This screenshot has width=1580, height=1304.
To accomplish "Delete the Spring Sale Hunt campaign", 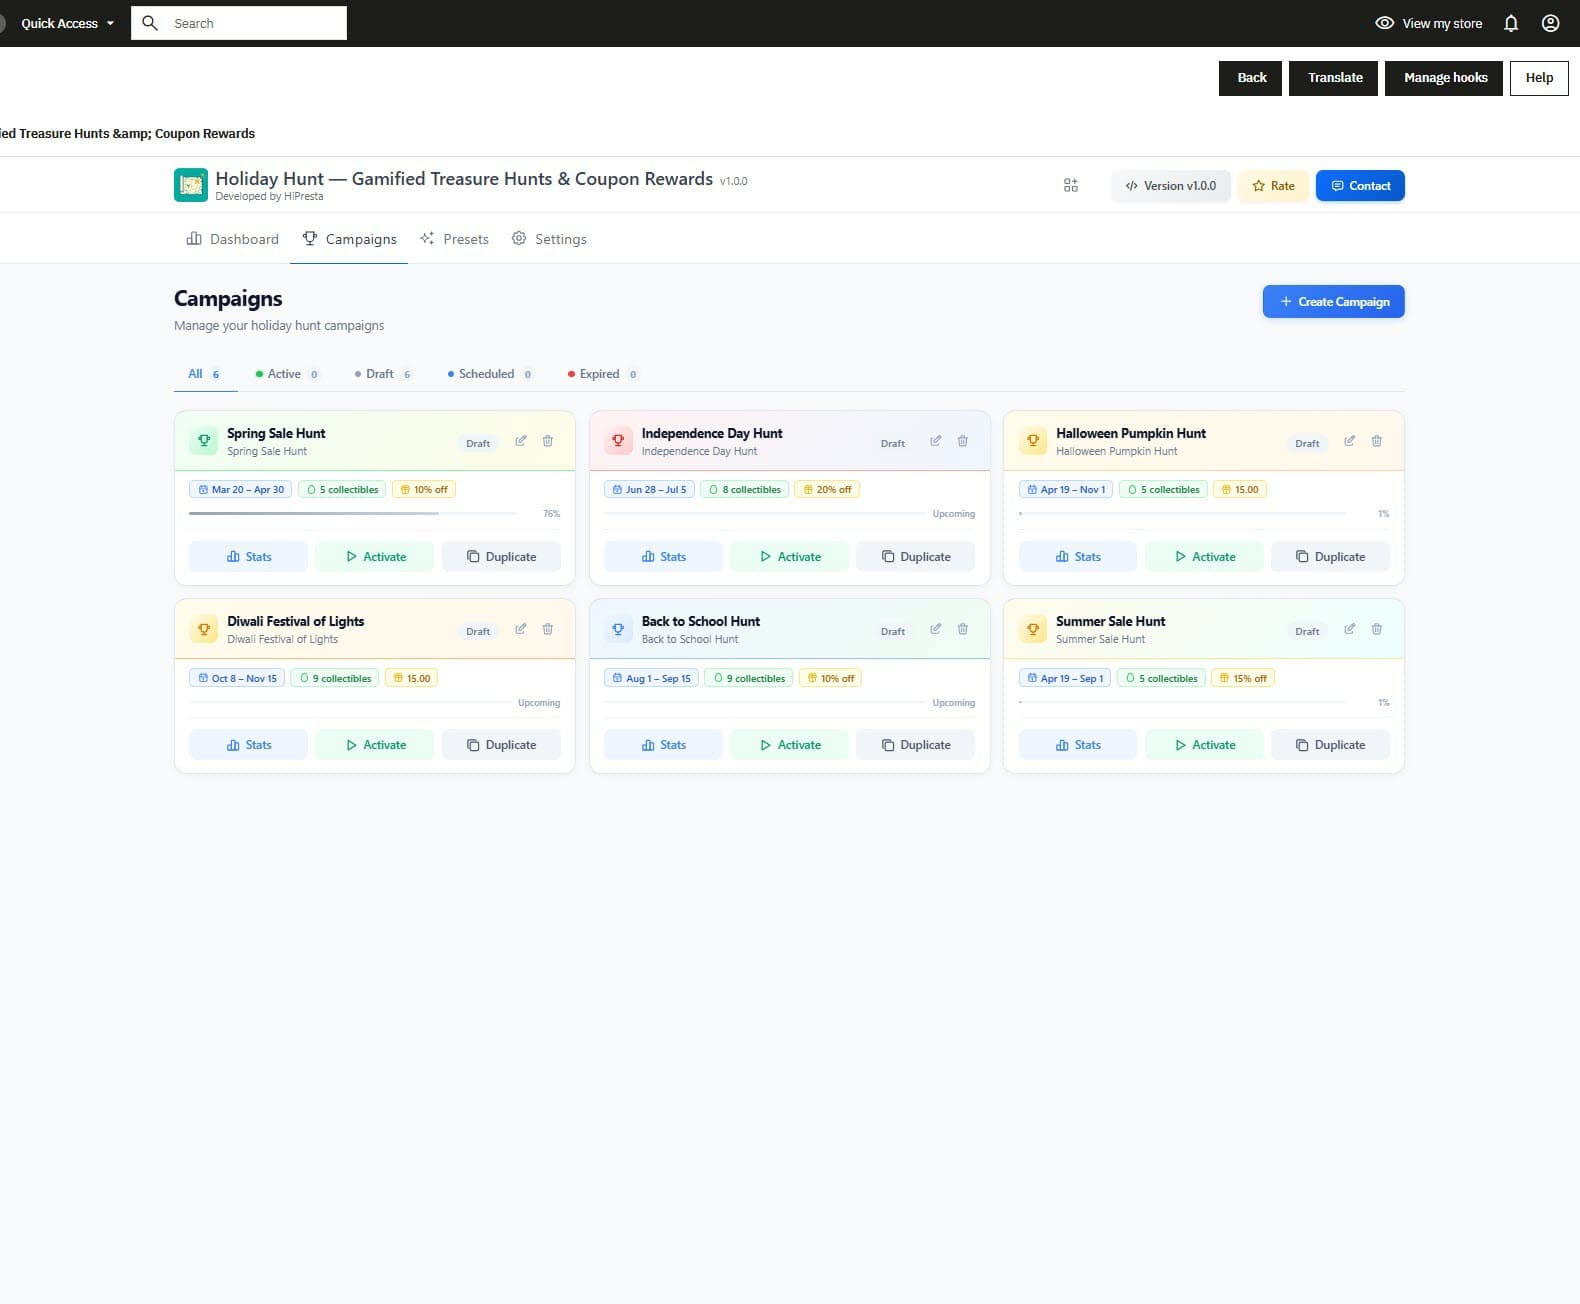I will (548, 441).
